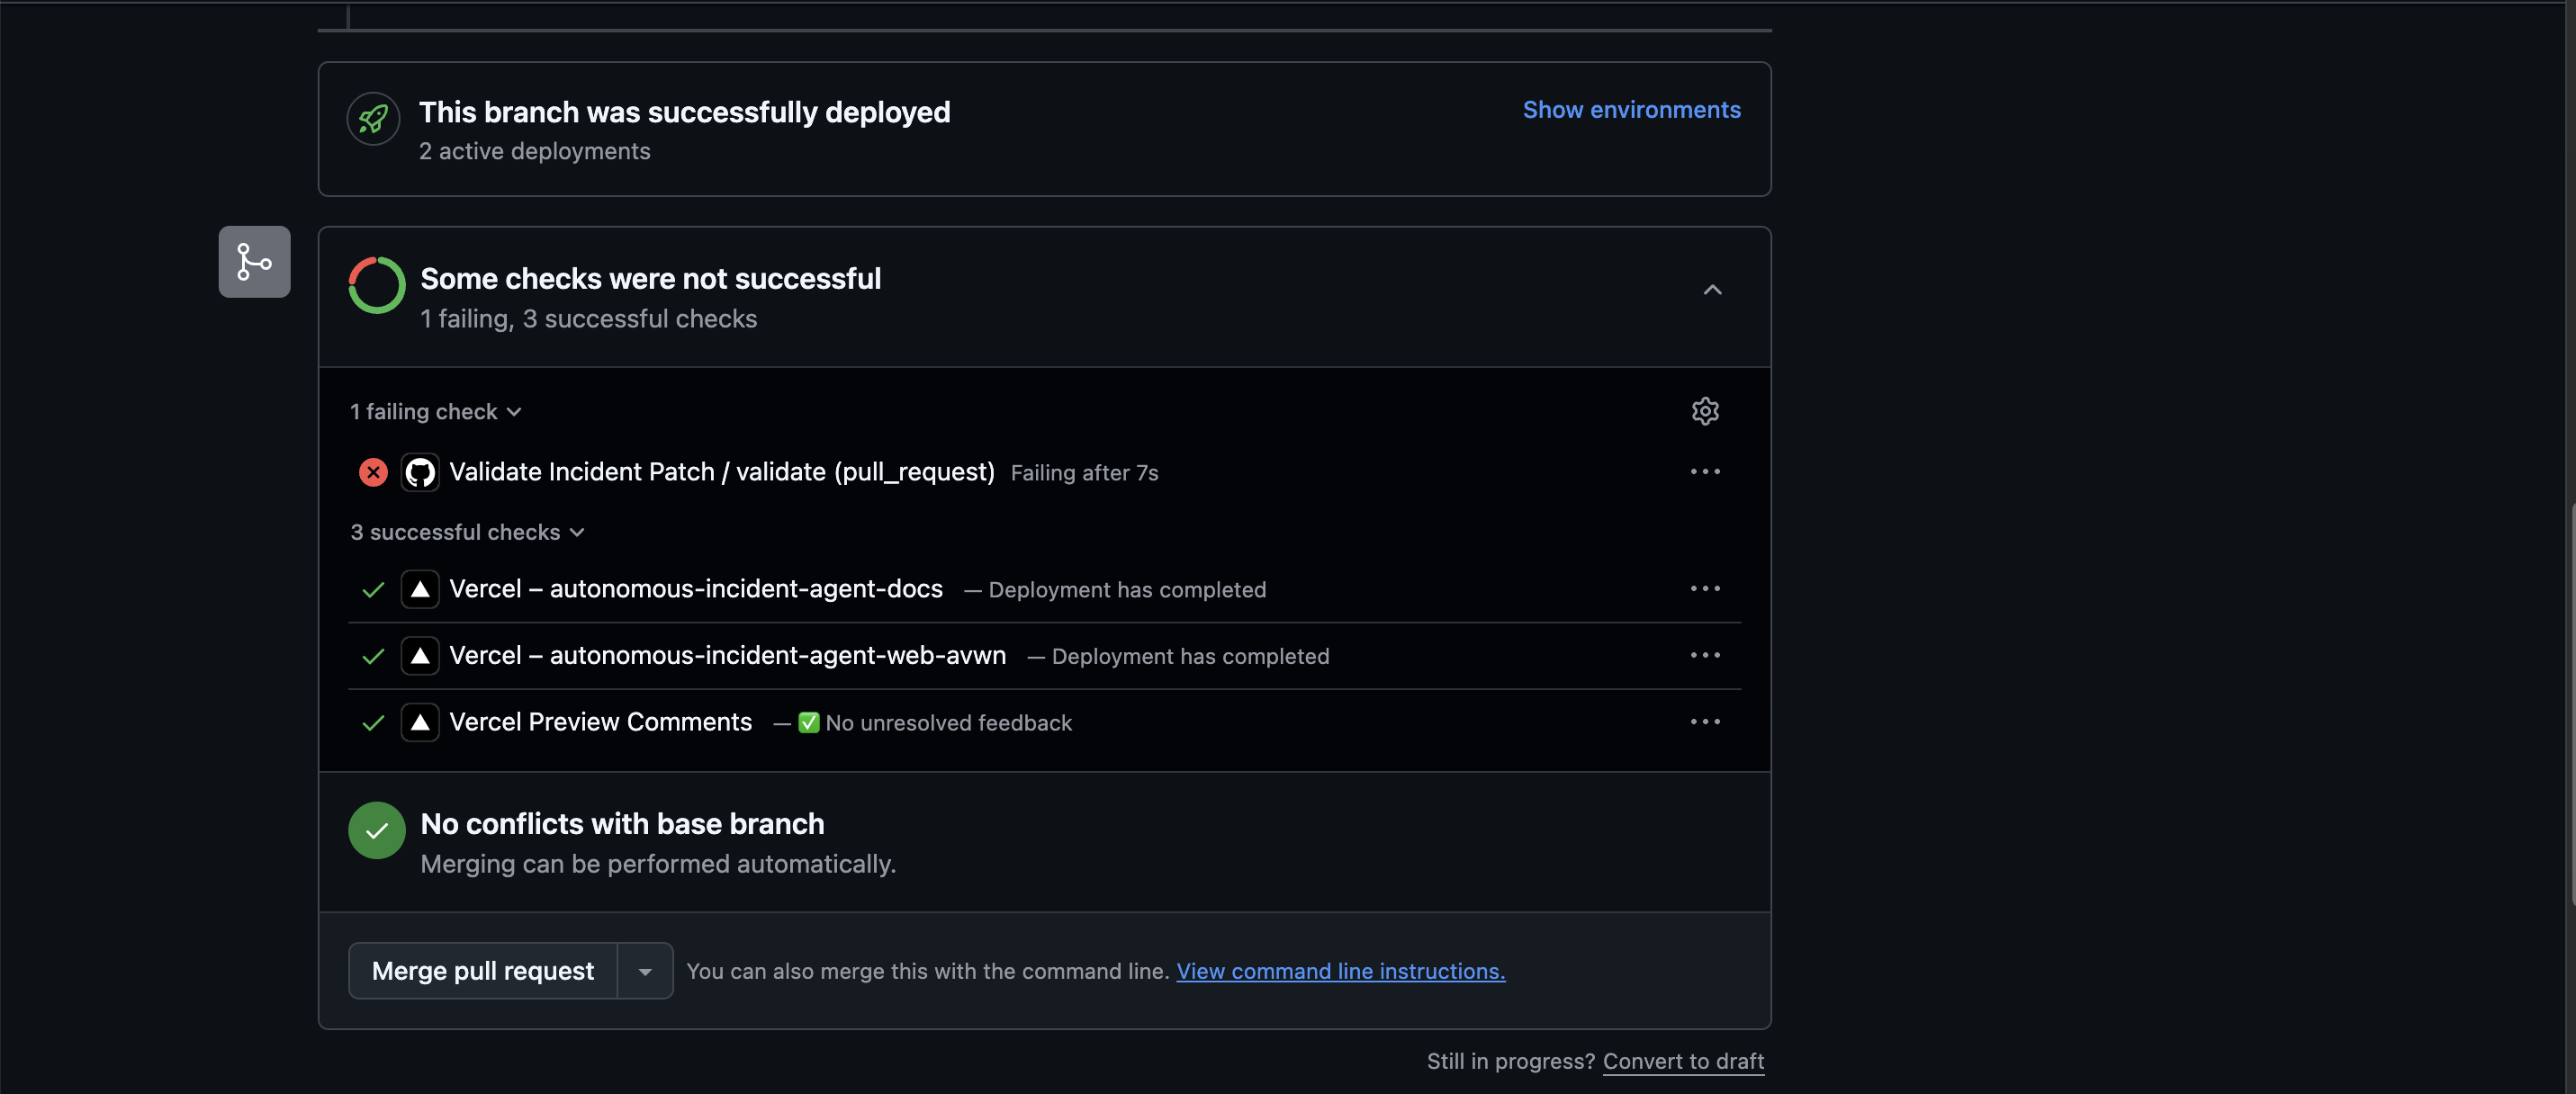Open merge method dropdown arrow
The width and height of the screenshot is (2576, 1094).
pyautogui.click(x=645, y=971)
